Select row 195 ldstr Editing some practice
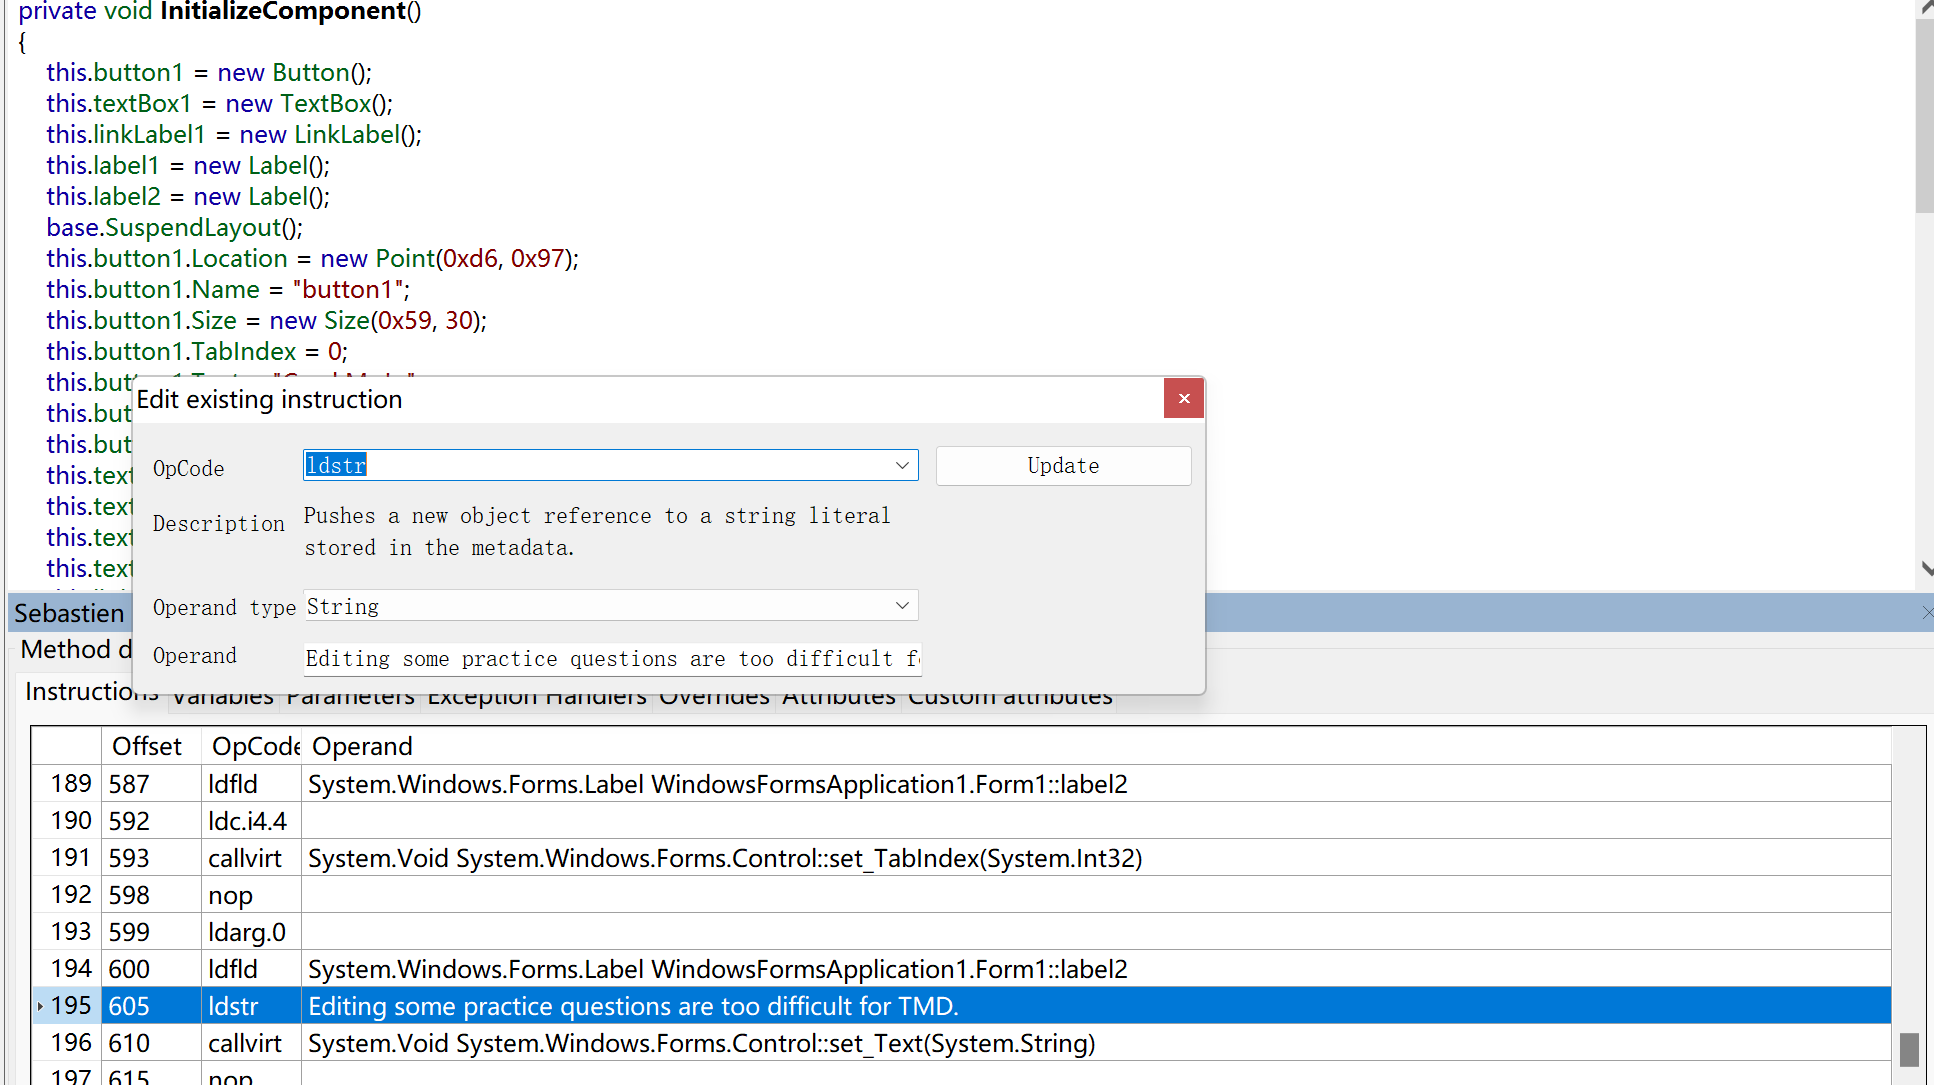This screenshot has width=1934, height=1085. pos(962,1006)
